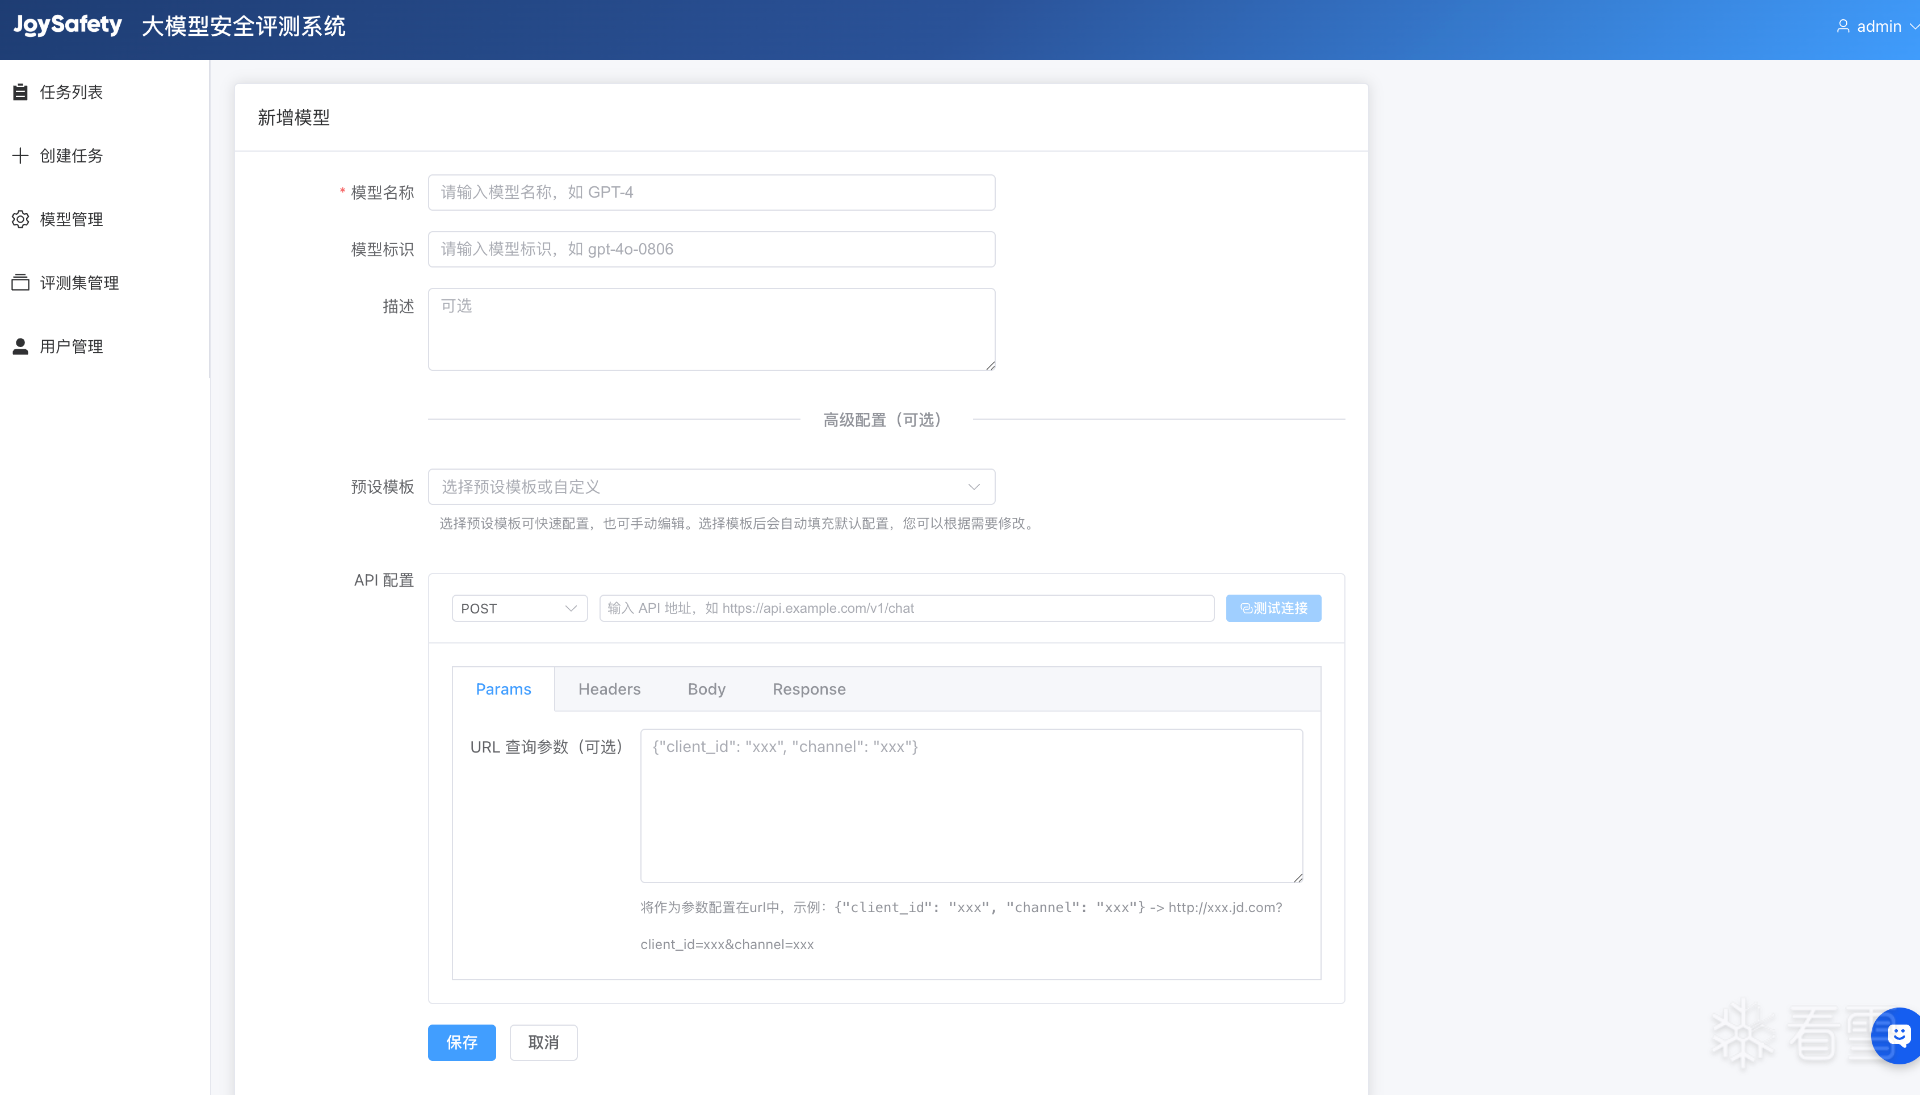Click into the API address input field
This screenshot has width=1920, height=1095.
tap(906, 608)
